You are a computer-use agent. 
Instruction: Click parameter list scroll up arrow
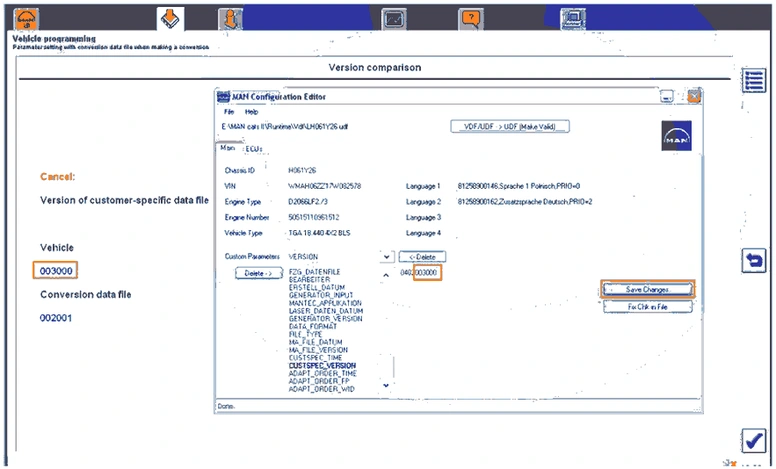(386, 275)
